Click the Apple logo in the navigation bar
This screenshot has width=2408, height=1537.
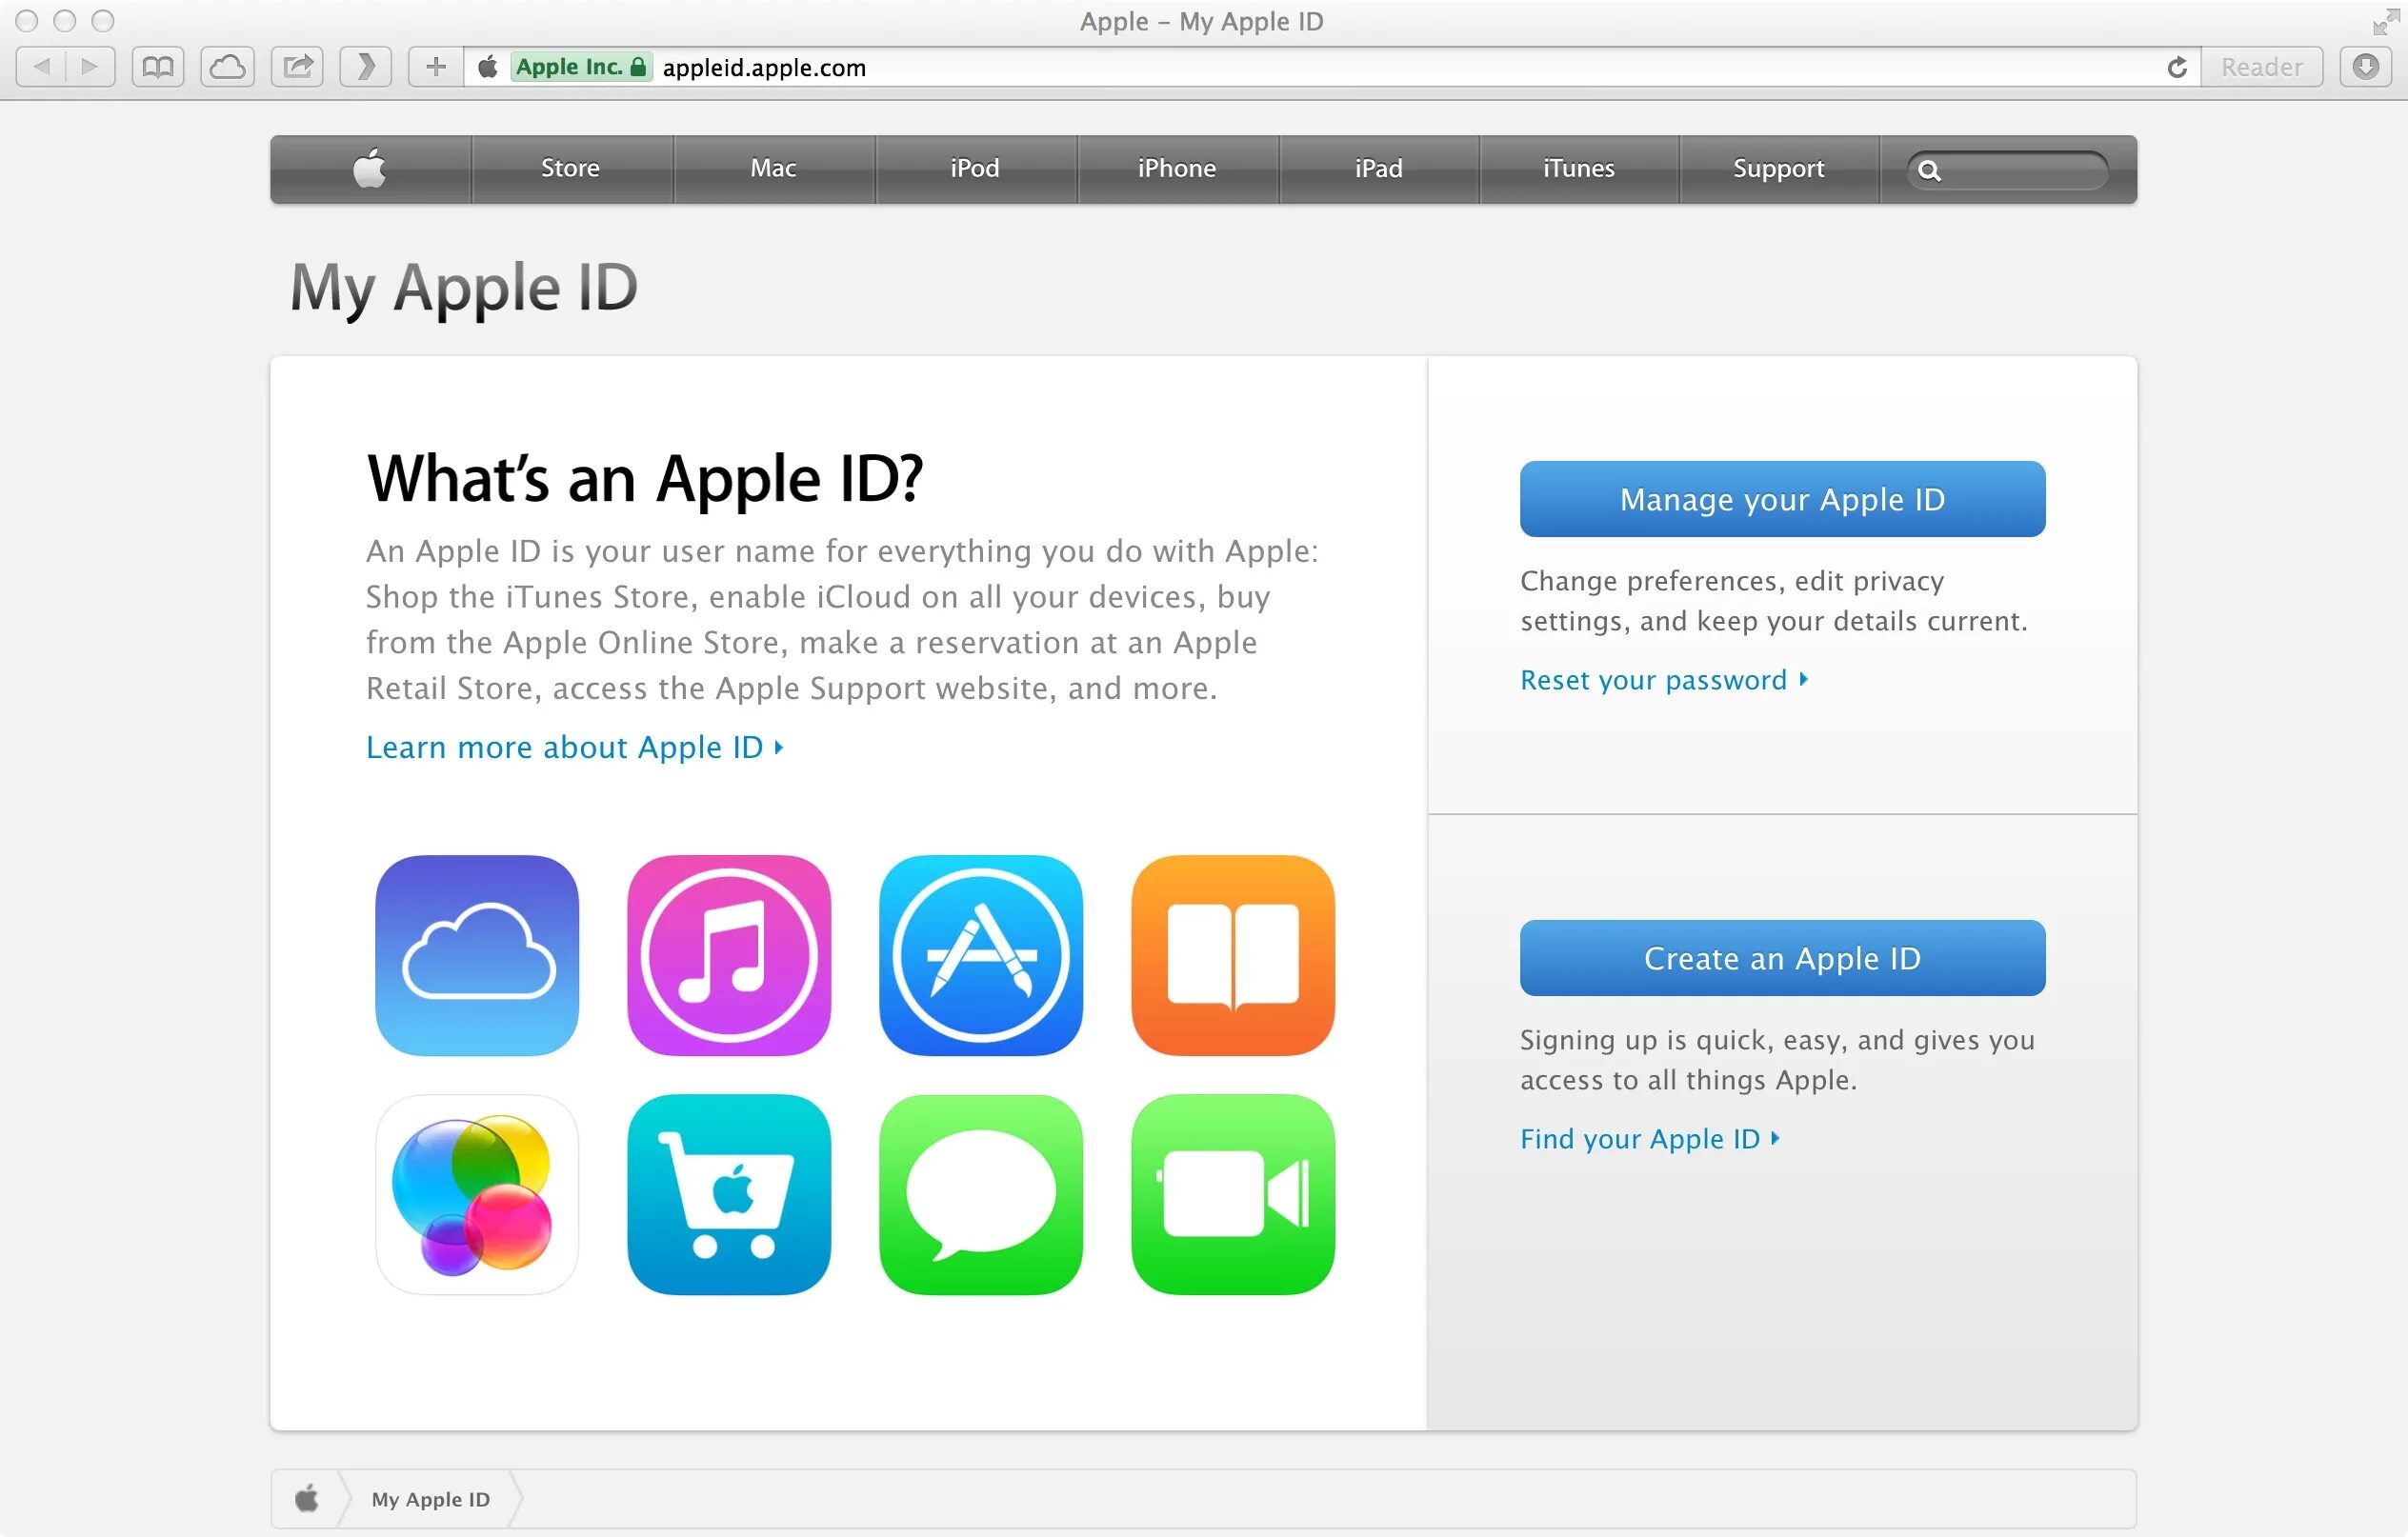(370, 168)
